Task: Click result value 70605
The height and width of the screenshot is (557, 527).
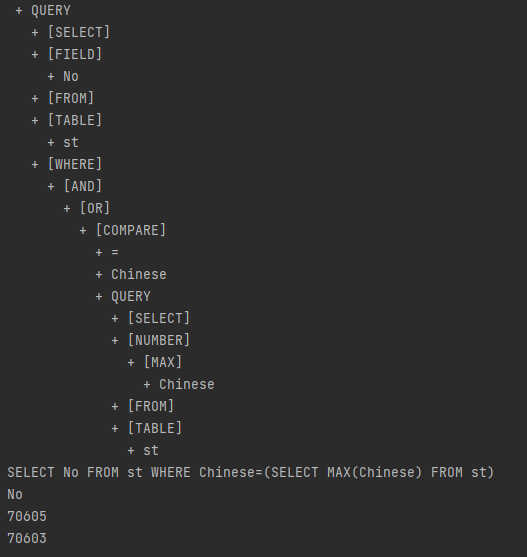Action: [x=27, y=517]
